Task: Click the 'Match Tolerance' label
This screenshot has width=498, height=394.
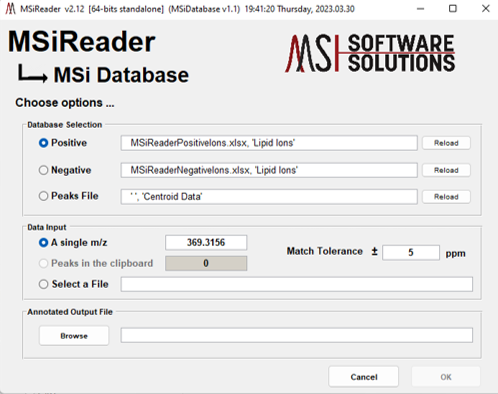Action: point(325,251)
